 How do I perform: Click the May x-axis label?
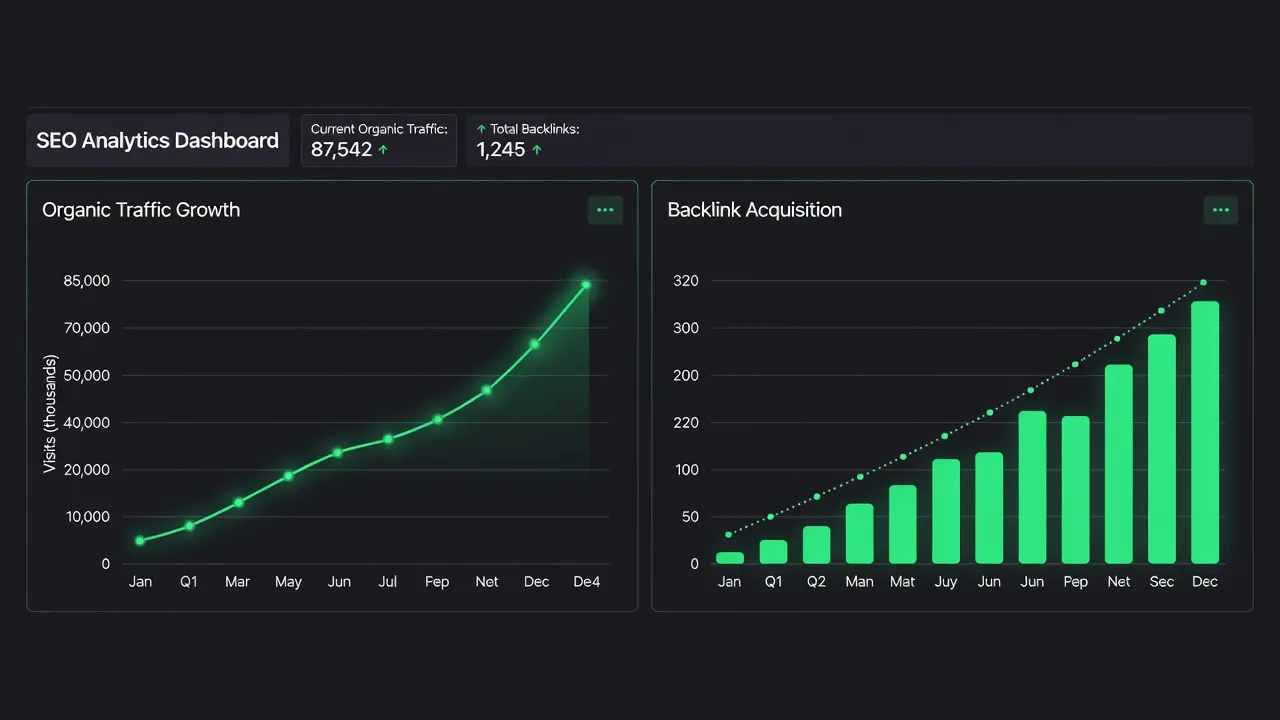(288, 582)
